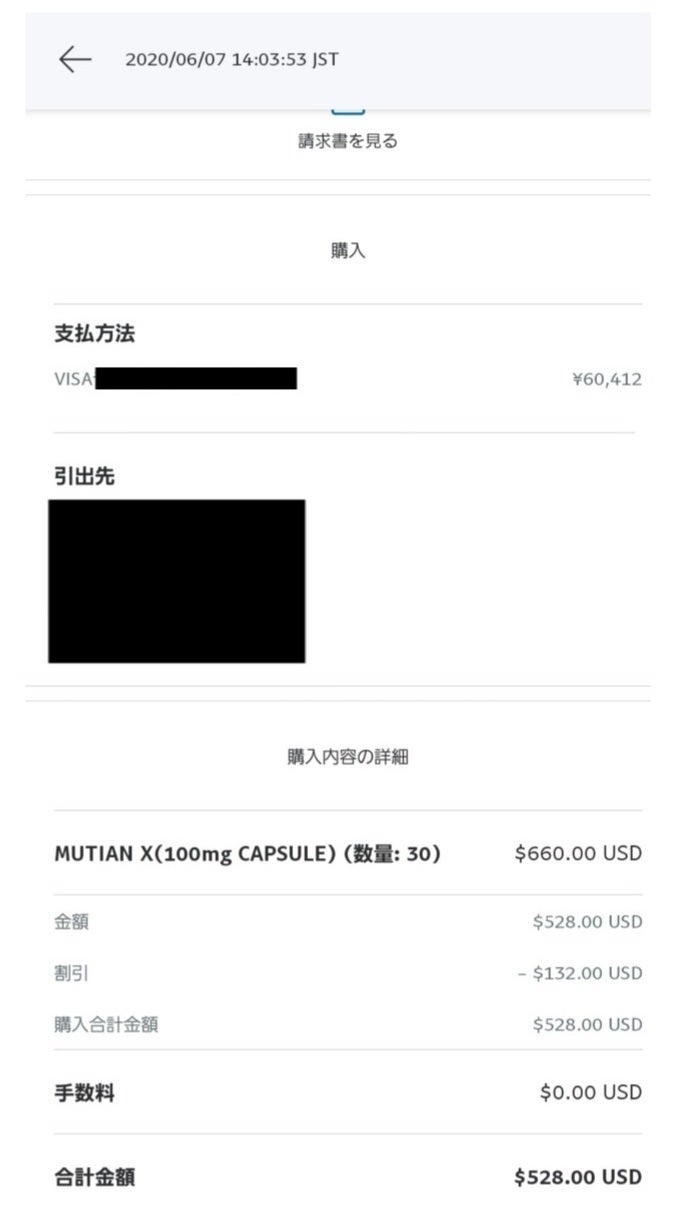
Task: Select the $660.00 USD item price
Action: (x=578, y=854)
